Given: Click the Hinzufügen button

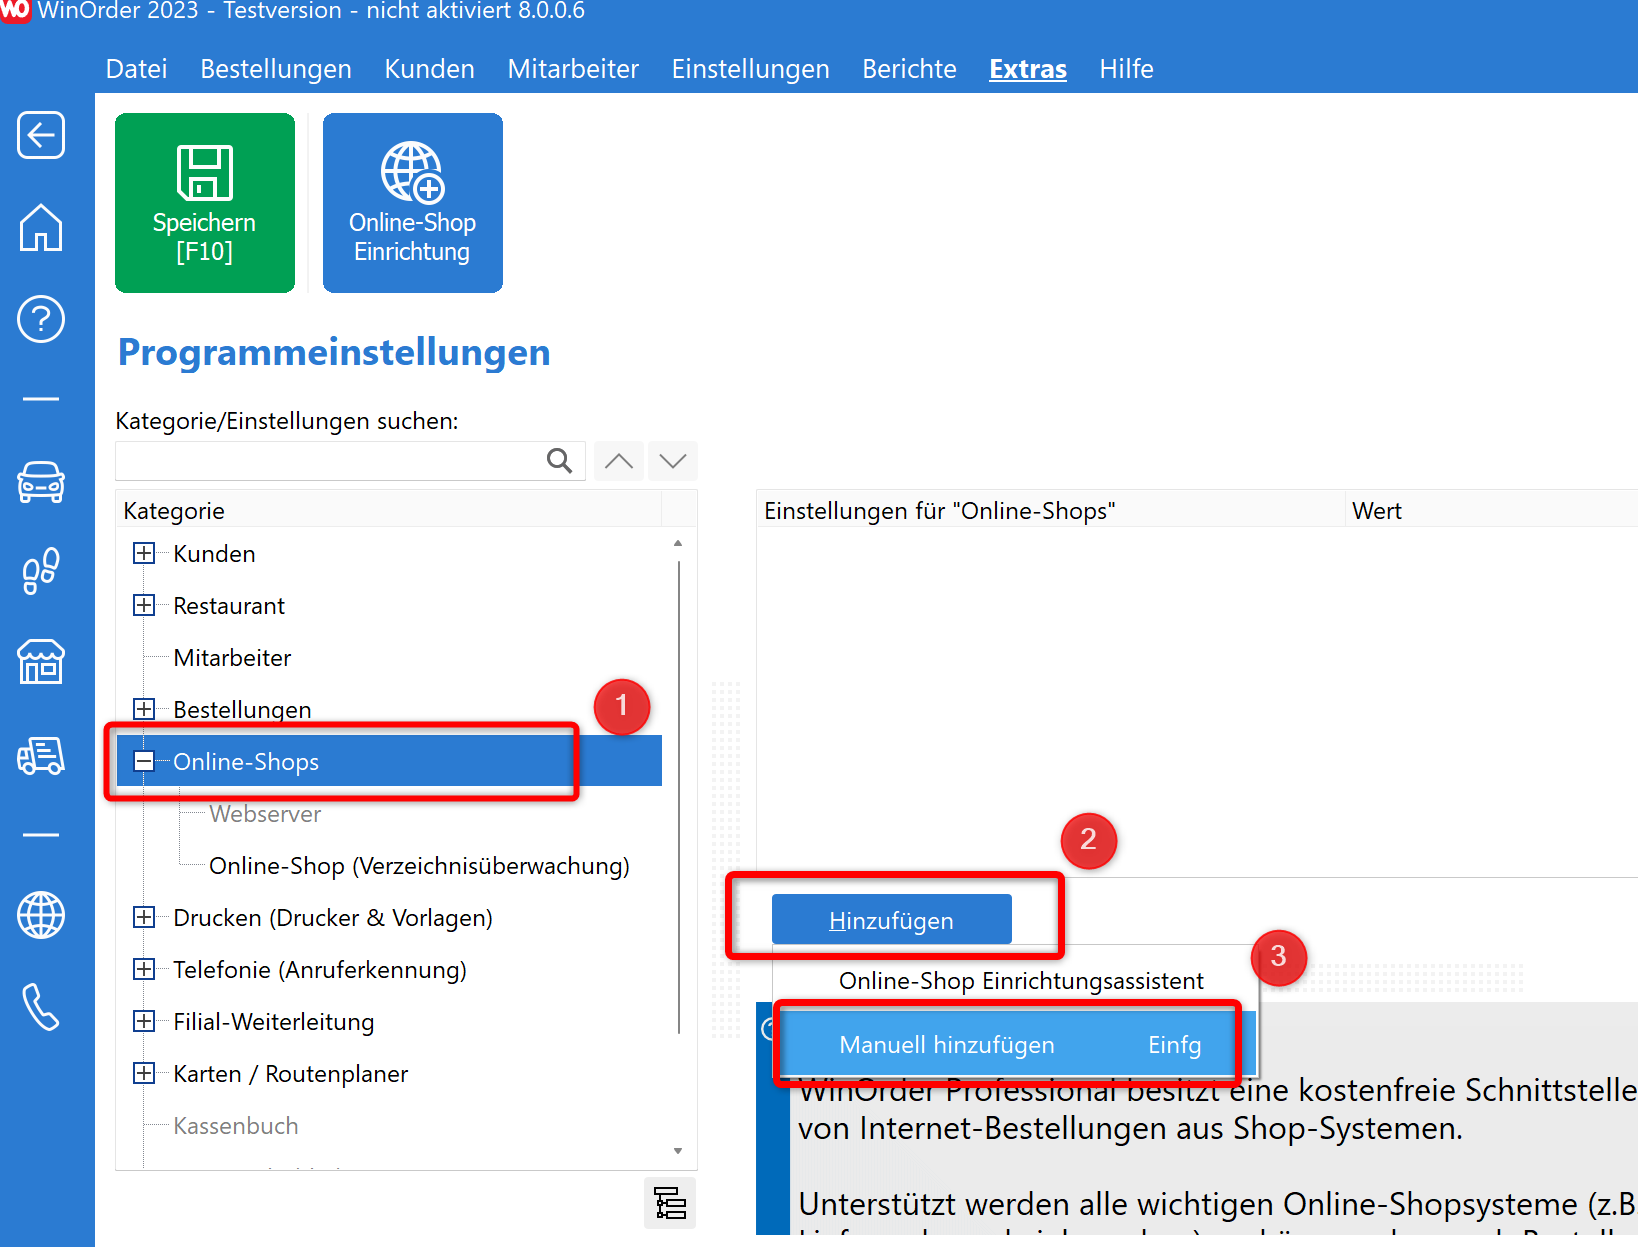Looking at the screenshot, I should point(892,920).
